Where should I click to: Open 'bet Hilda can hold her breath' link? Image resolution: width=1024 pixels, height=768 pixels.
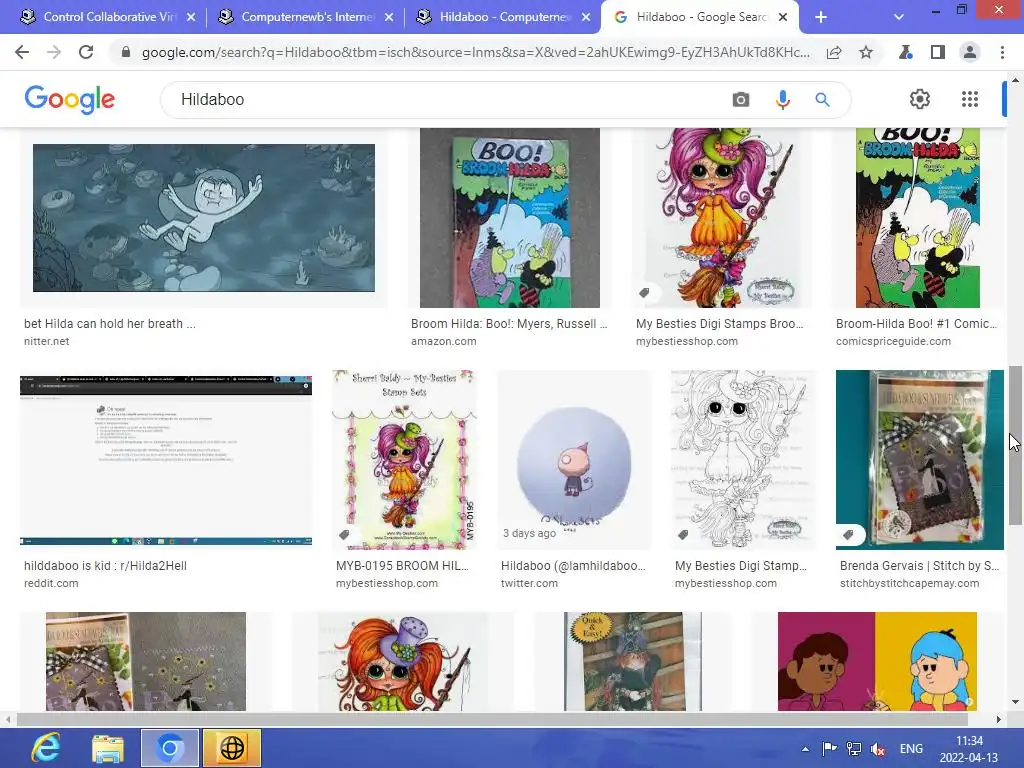tap(110, 324)
